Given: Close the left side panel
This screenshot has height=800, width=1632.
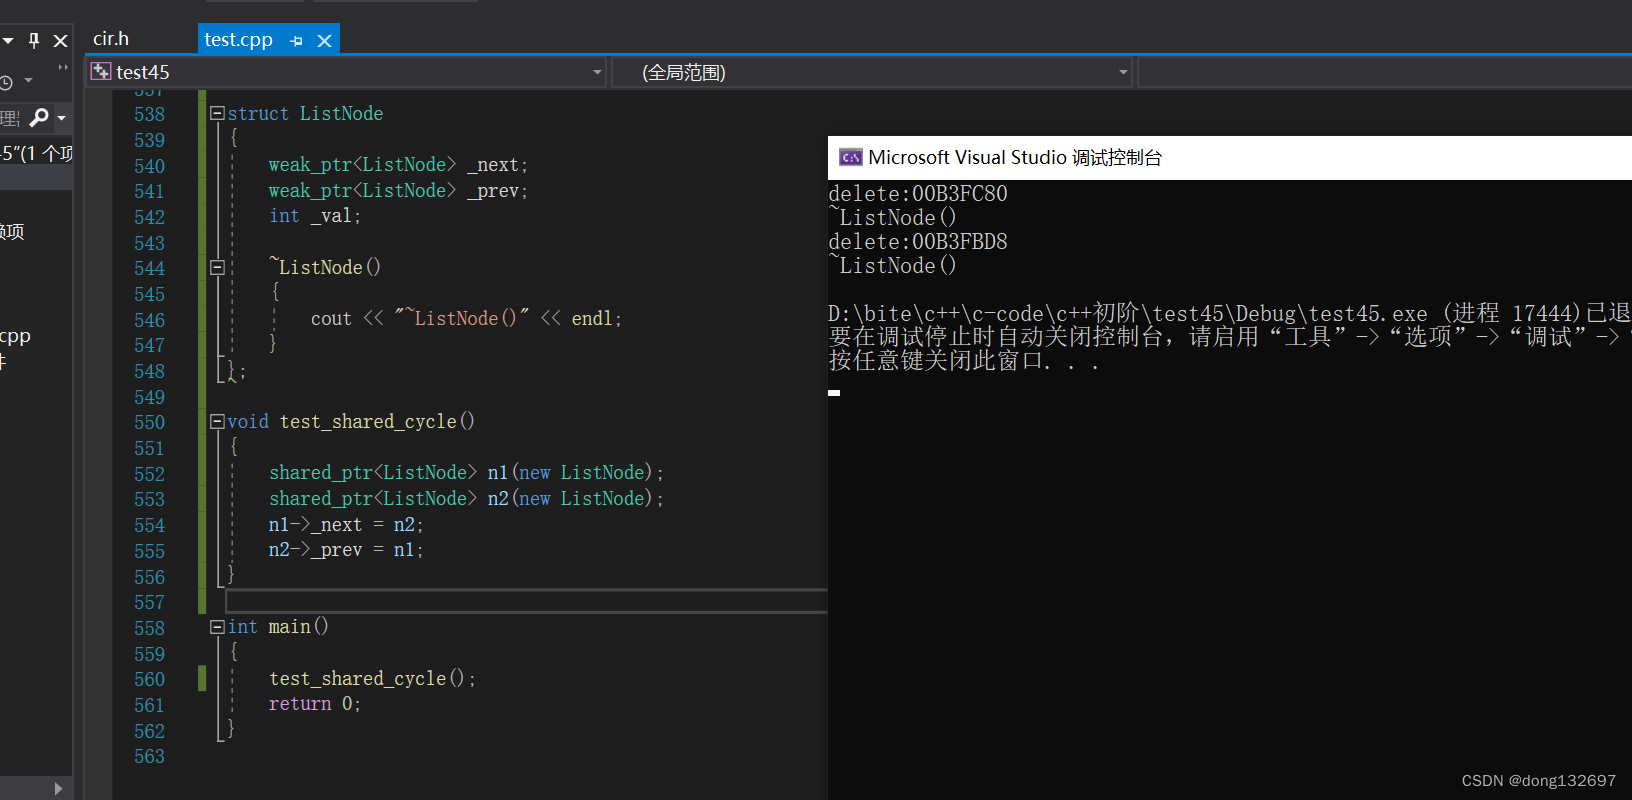Looking at the screenshot, I should coord(60,41).
